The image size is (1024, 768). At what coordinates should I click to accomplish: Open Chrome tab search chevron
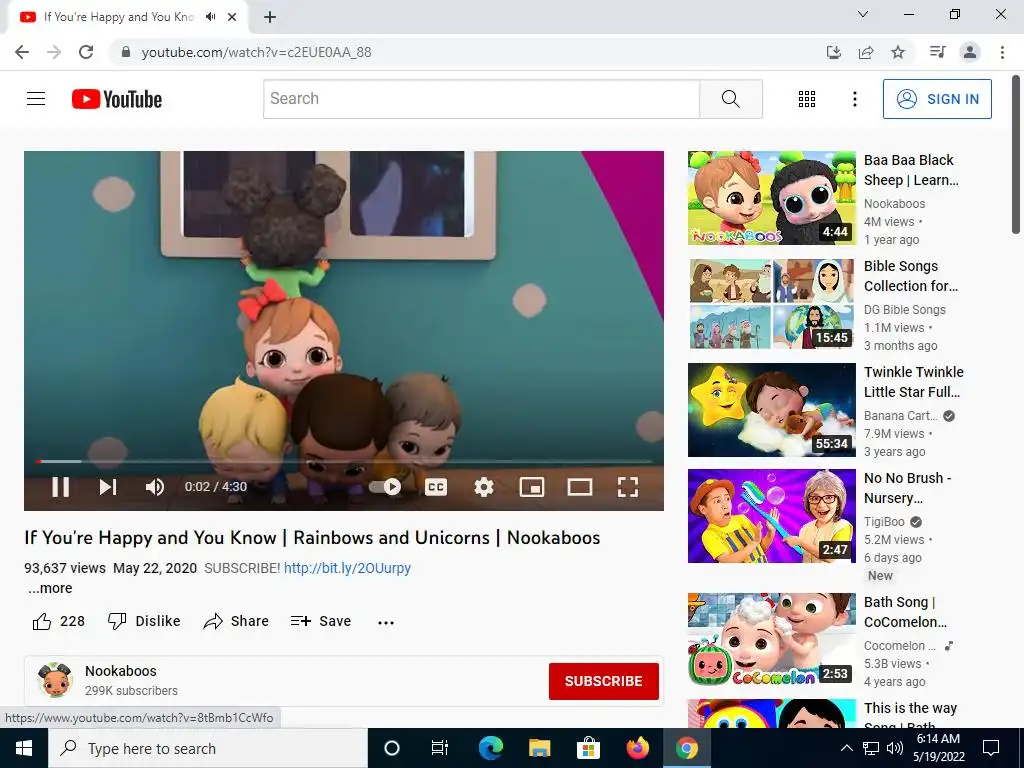pyautogui.click(x=863, y=14)
